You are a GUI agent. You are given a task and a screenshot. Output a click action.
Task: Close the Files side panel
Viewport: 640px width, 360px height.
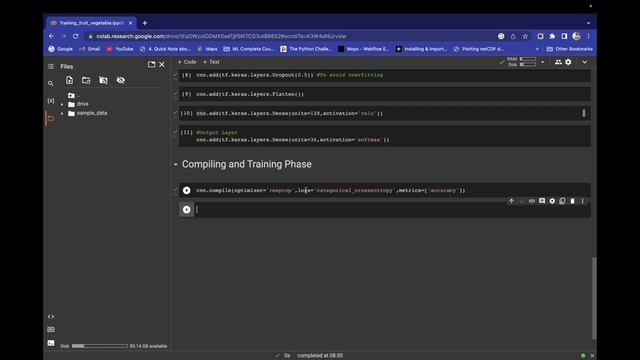pos(162,64)
